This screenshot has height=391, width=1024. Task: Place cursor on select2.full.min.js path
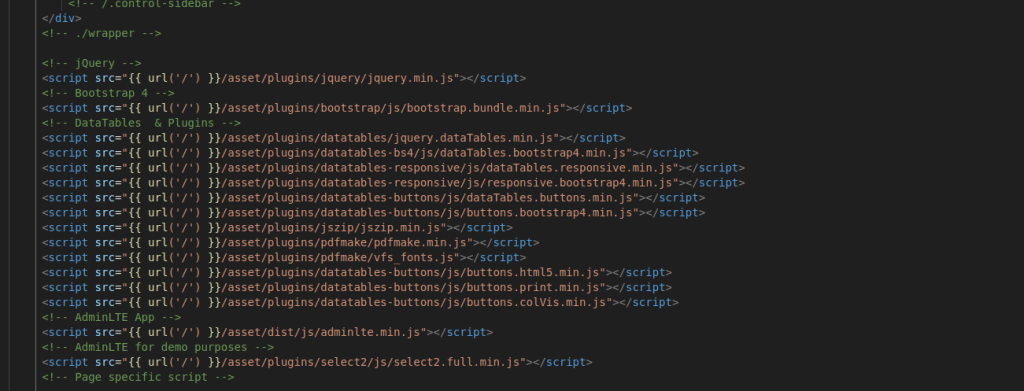click(374, 364)
